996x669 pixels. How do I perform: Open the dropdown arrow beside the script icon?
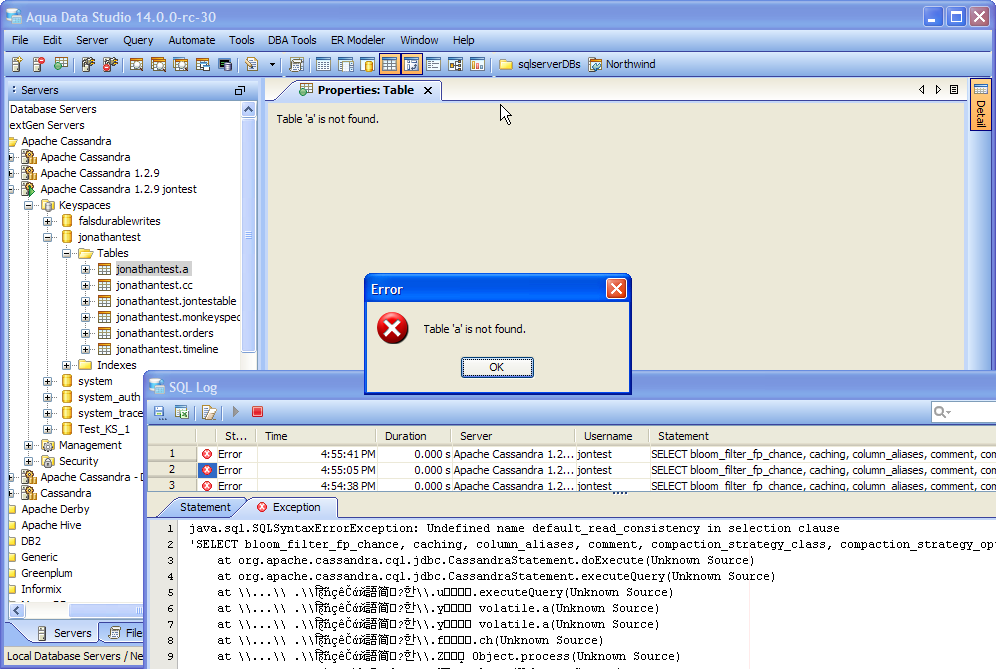(x=273, y=64)
